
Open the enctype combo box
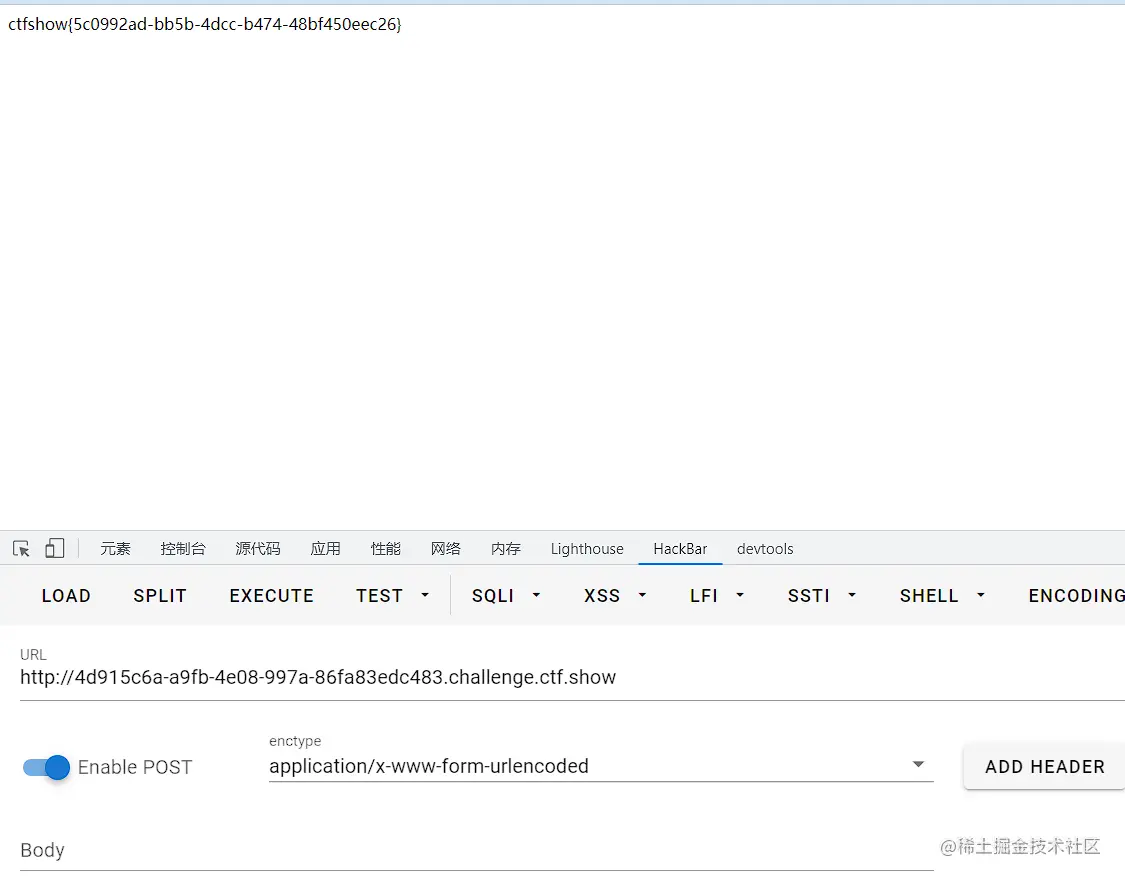[601, 766]
